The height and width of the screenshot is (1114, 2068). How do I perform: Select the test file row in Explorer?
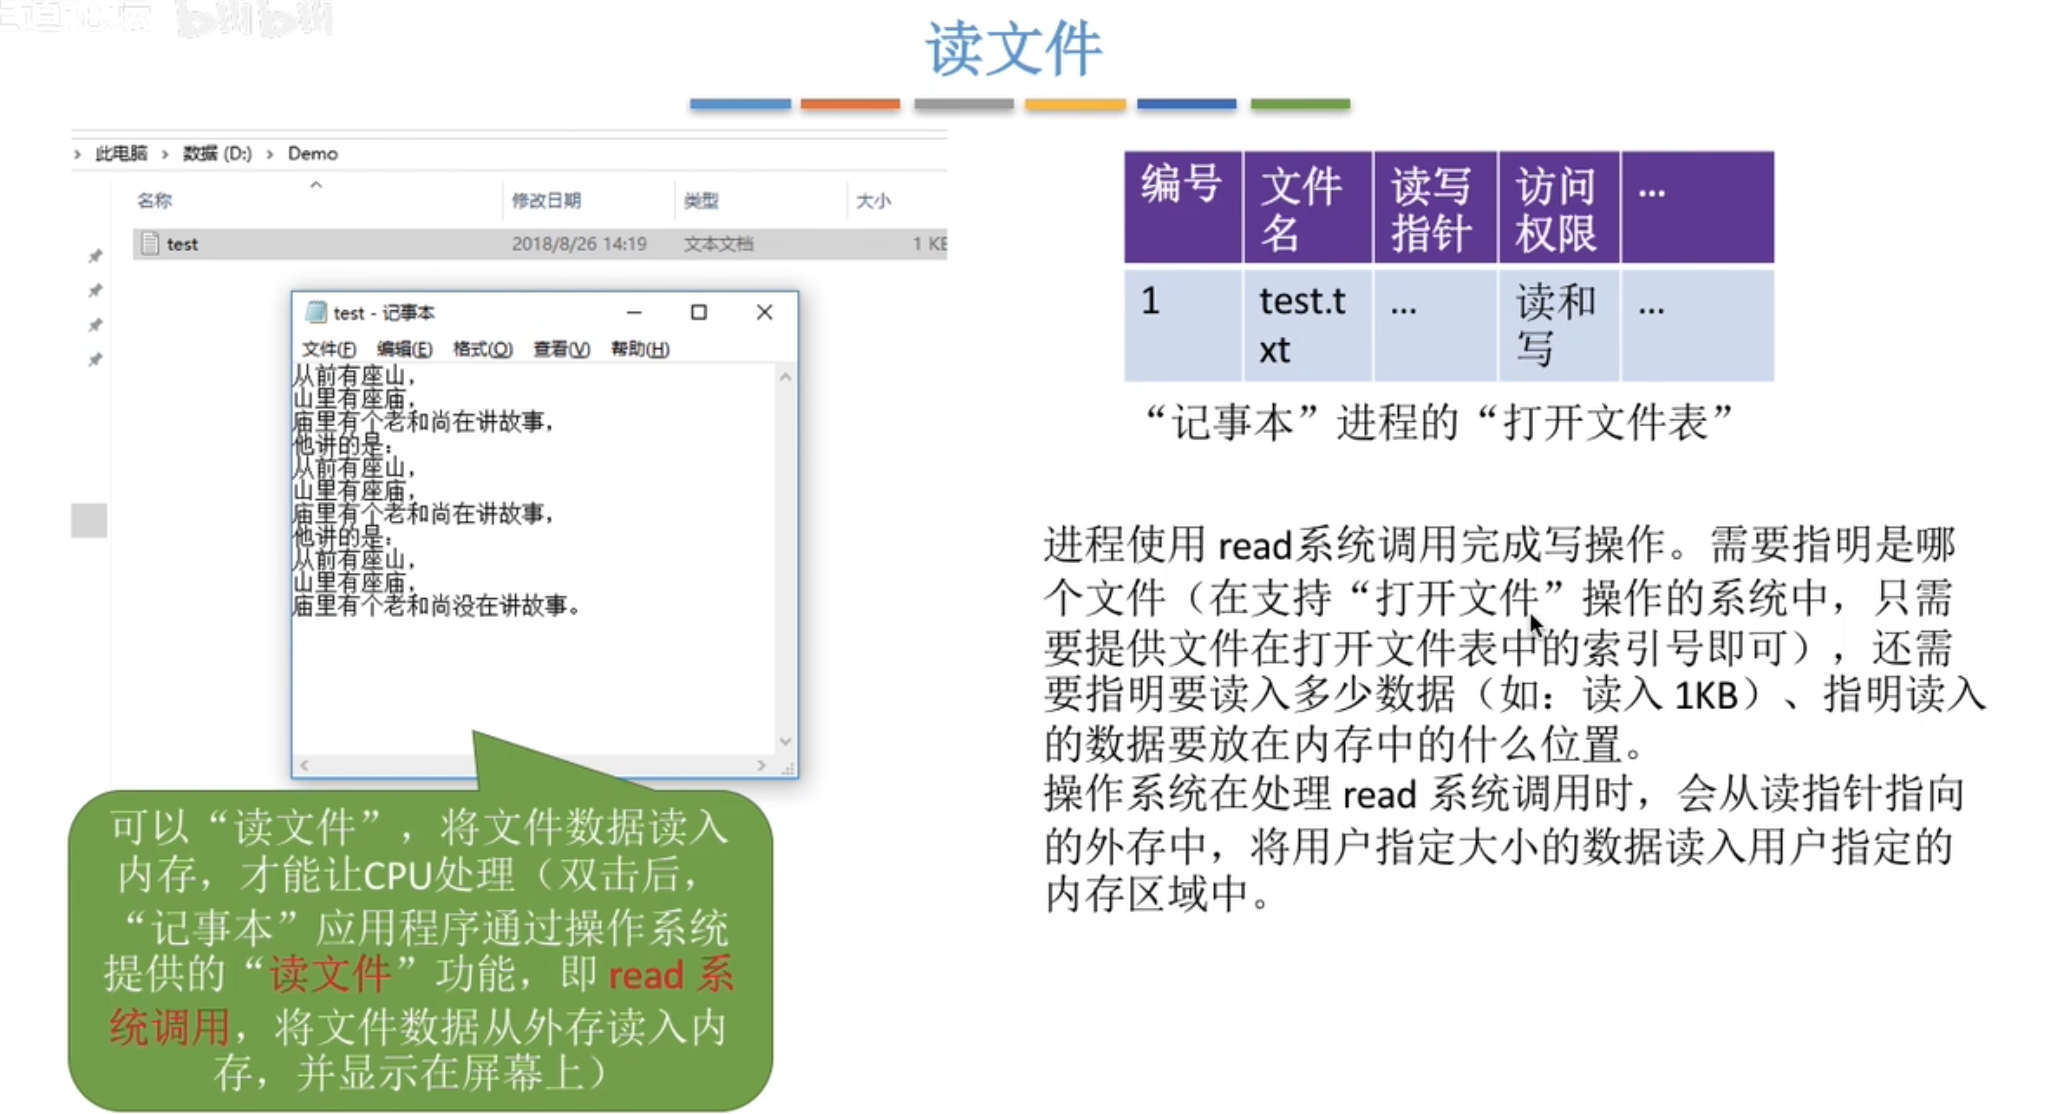(540, 244)
